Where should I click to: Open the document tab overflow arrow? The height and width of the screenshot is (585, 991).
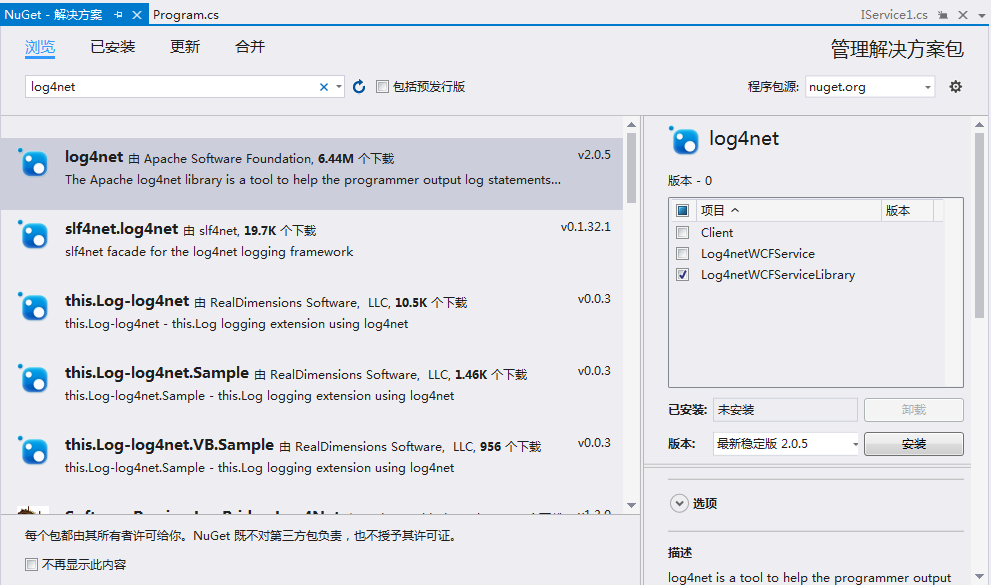[x=982, y=16]
